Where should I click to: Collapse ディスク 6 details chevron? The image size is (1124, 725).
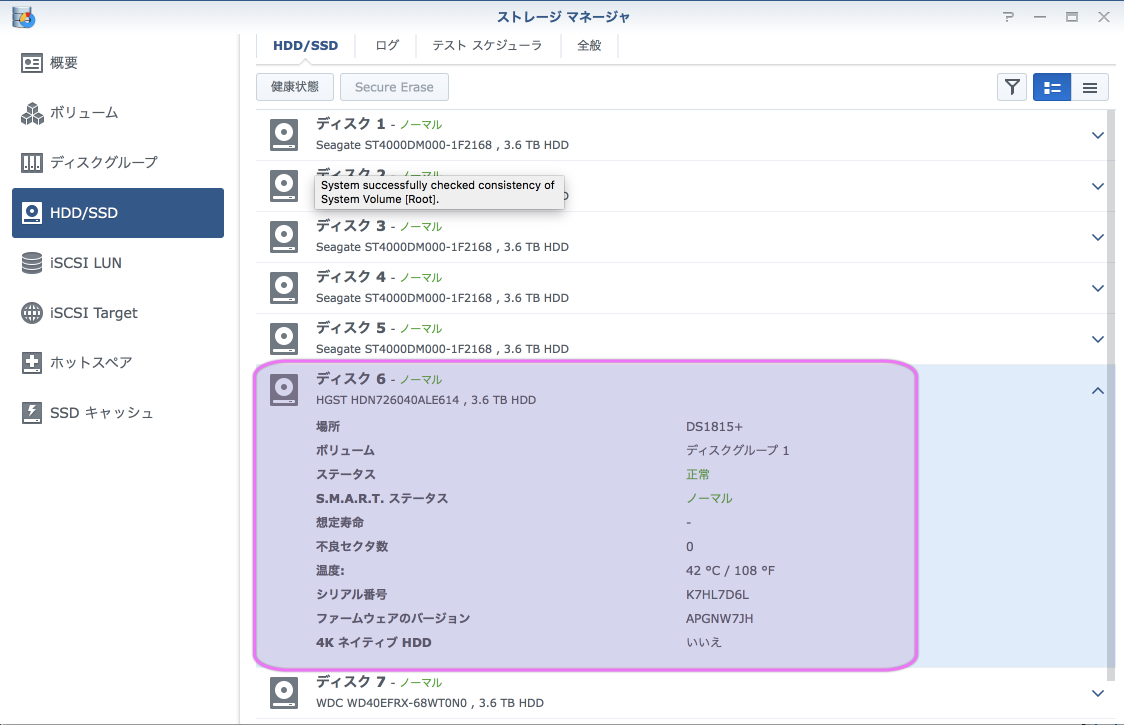tap(1097, 391)
